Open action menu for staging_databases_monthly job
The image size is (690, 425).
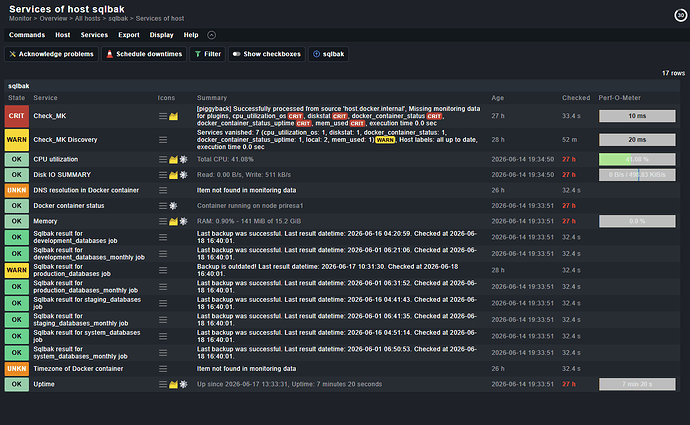(x=163, y=320)
